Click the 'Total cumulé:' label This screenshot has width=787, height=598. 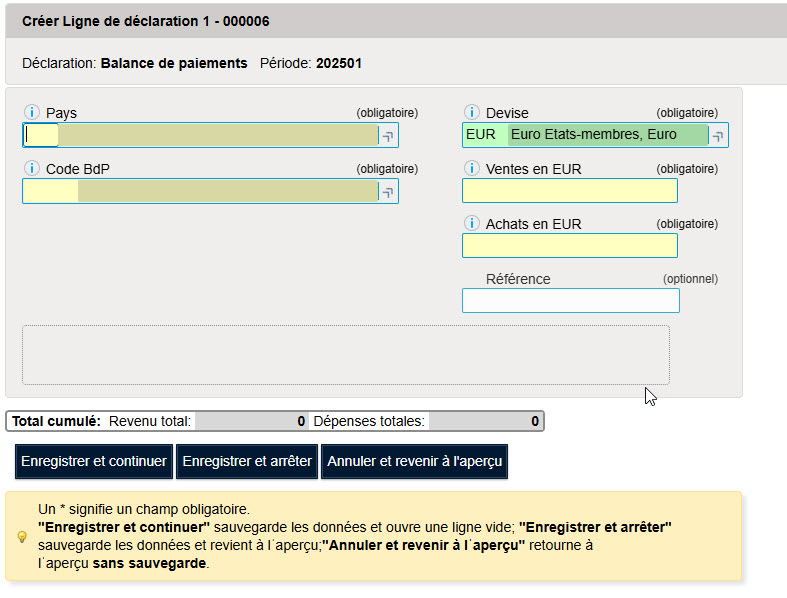click(x=56, y=421)
